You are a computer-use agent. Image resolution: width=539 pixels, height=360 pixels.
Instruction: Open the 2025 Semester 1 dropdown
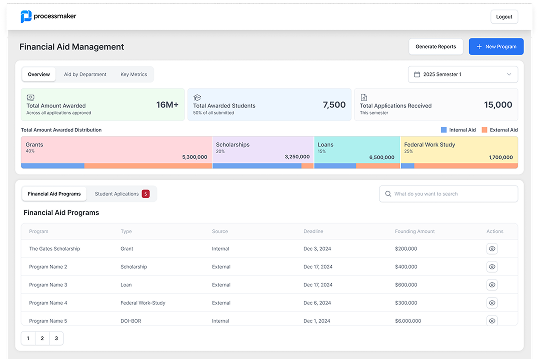463,74
